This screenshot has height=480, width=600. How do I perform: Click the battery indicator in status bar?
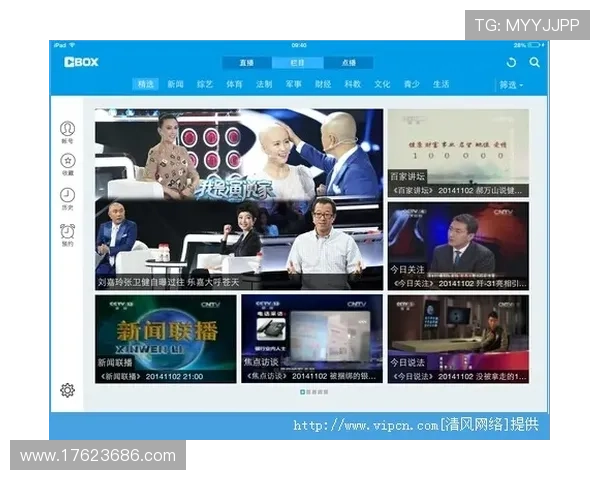tap(535, 45)
